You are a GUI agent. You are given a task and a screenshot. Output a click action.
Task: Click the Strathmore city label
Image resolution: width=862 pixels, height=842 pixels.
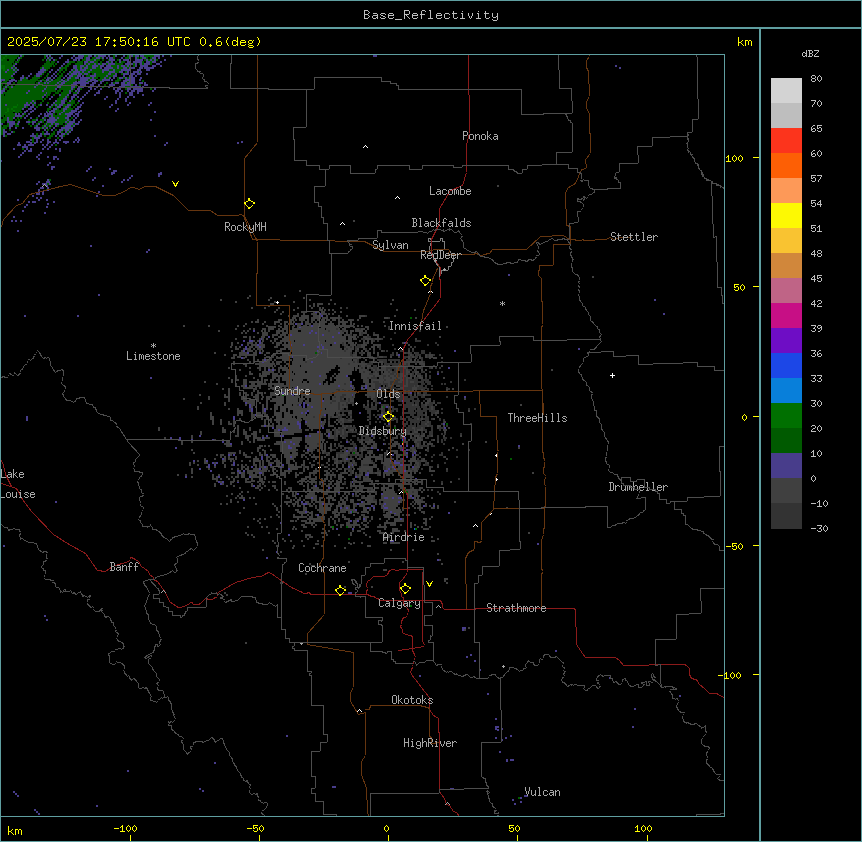pyautogui.click(x=516, y=608)
